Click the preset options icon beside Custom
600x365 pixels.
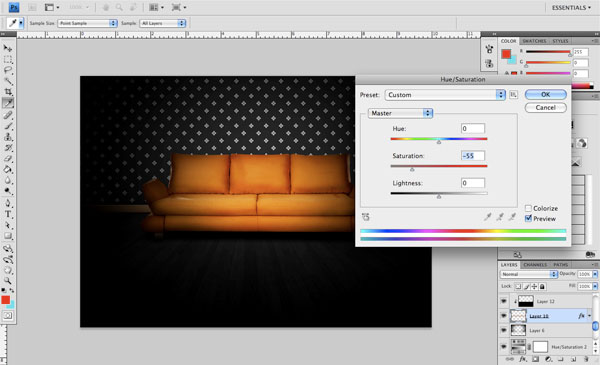[x=513, y=95]
